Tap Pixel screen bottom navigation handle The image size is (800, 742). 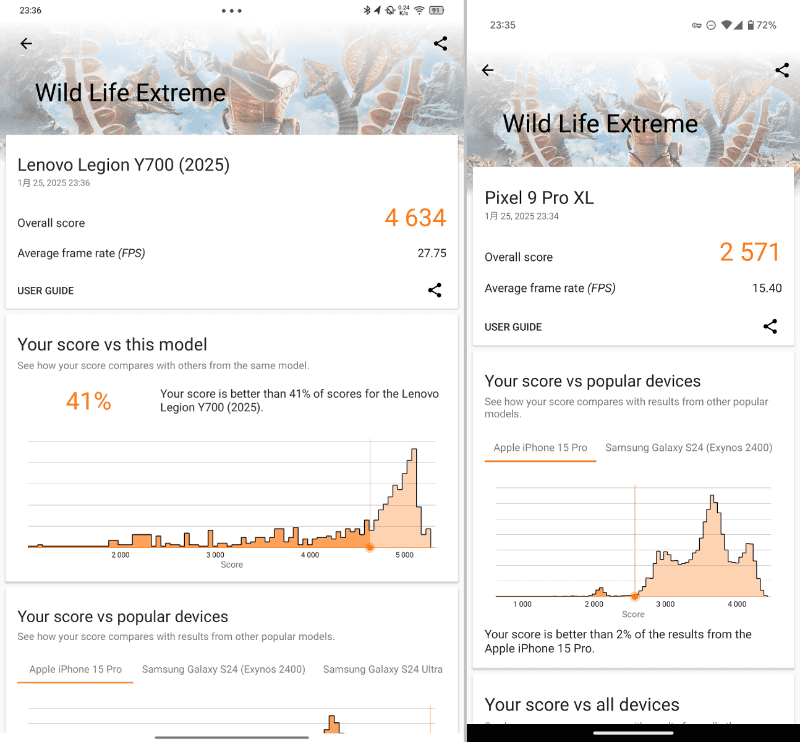point(633,733)
